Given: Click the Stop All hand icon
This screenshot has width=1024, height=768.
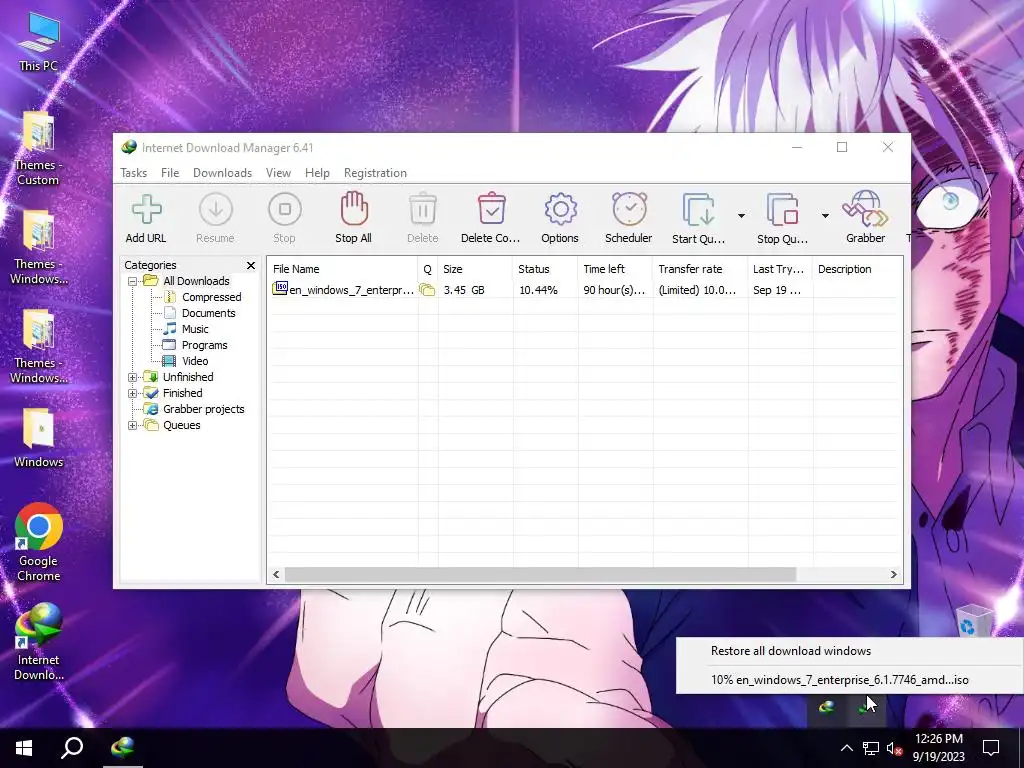Looking at the screenshot, I should pos(354,209).
